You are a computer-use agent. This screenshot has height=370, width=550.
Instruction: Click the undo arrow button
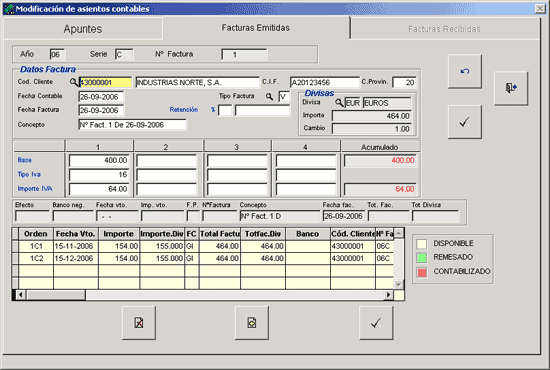coord(465,72)
